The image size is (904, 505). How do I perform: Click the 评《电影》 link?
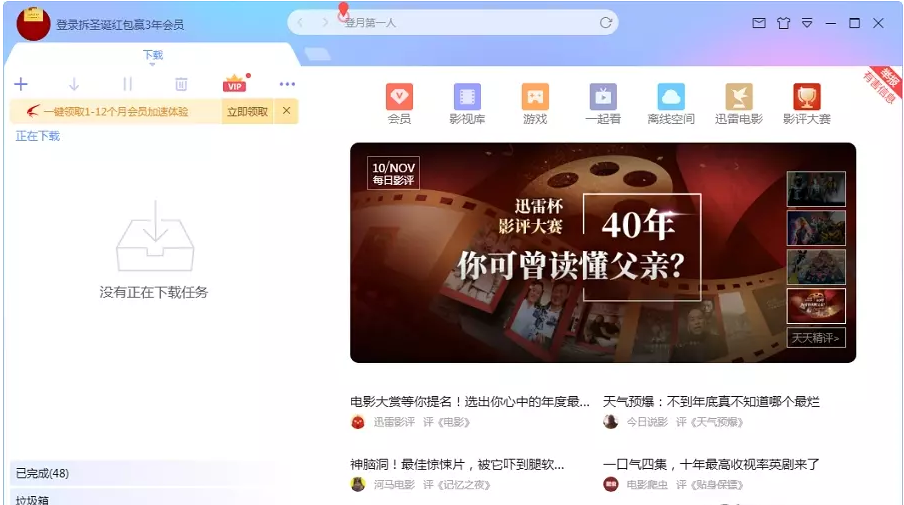click(x=446, y=423)
